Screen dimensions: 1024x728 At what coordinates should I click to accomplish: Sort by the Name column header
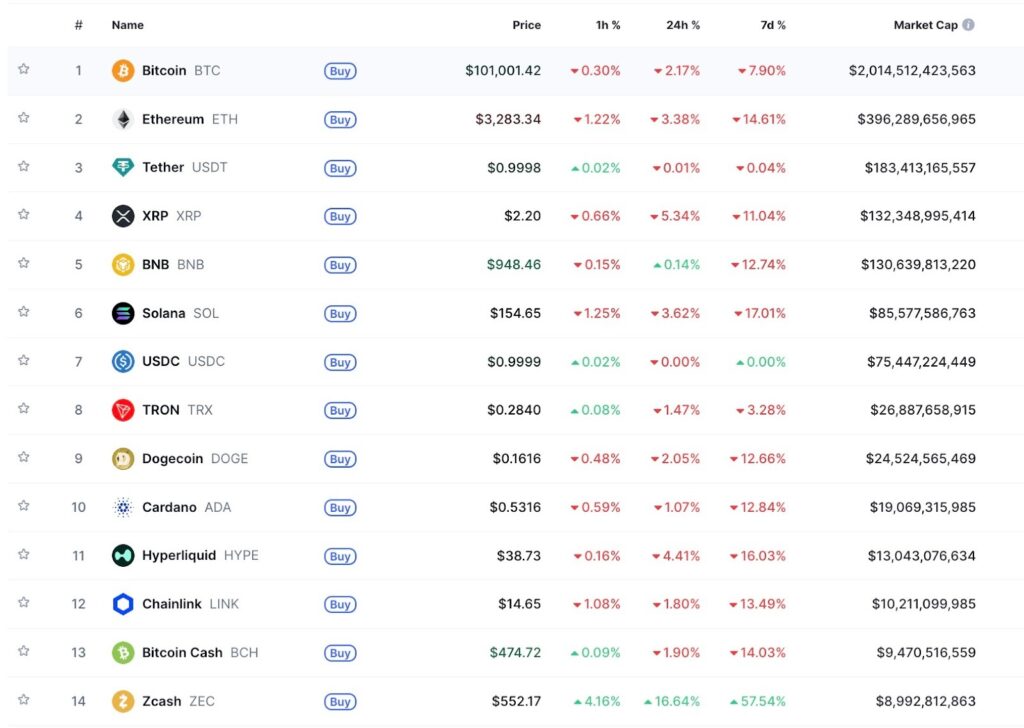click(x=127, y=25)
